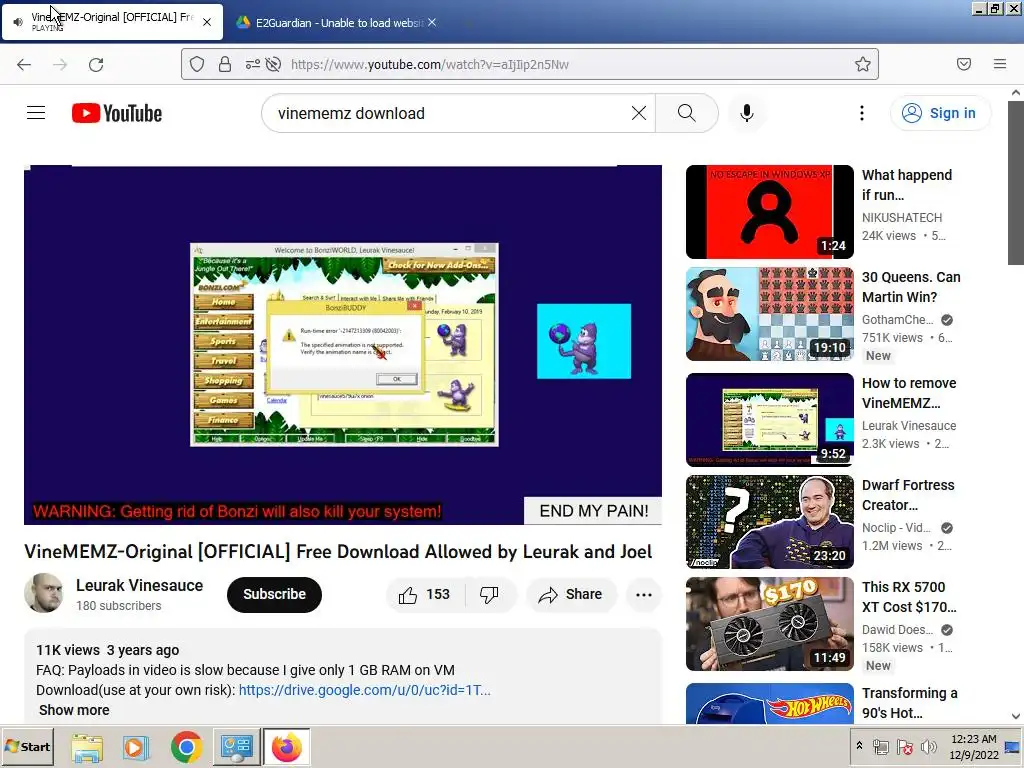Open Leurak Vinesauce channel avatar

(44, 593)
